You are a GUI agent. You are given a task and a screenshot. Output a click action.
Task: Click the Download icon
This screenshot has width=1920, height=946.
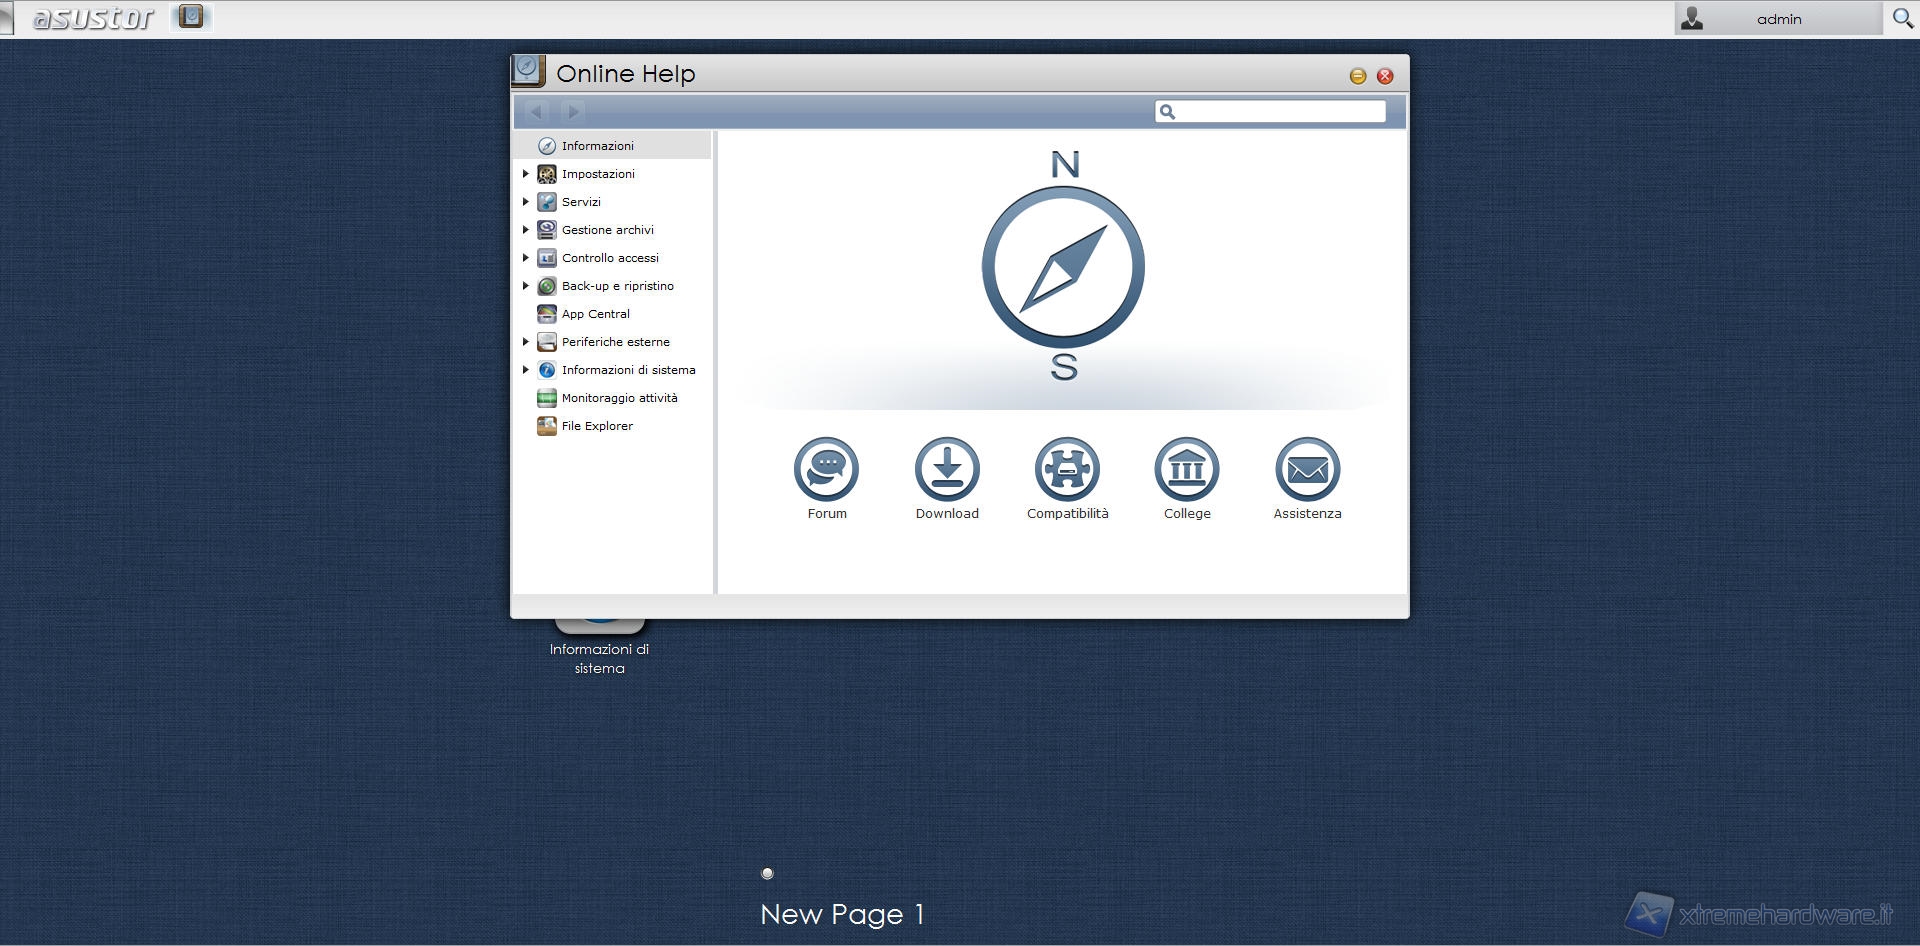point(947,469)
